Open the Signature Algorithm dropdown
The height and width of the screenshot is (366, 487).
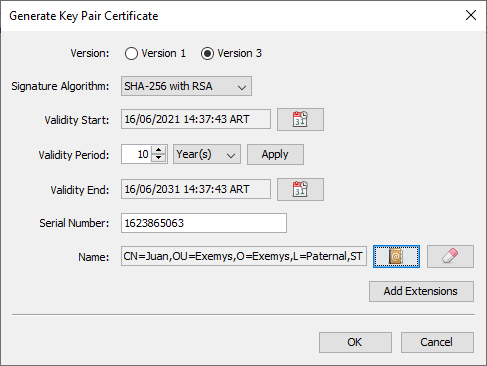pyautogui.click(x=186, y=86)
